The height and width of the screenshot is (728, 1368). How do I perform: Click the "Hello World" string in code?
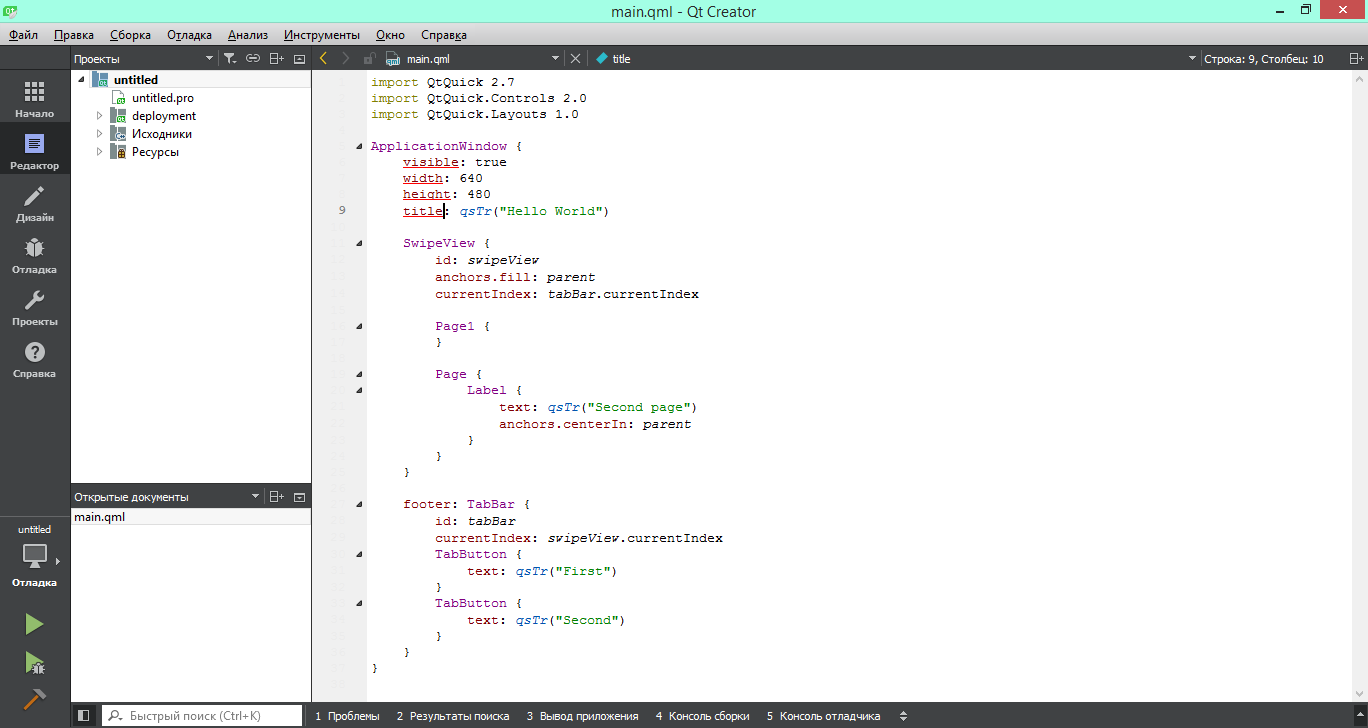coord(551,211)
